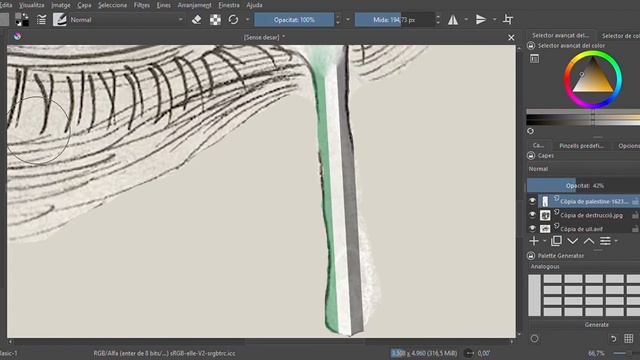This screenshot has height=360, width=640.
Task: Open the blending mode Normal dropdown in the toolbar
Action: [127, 20]
